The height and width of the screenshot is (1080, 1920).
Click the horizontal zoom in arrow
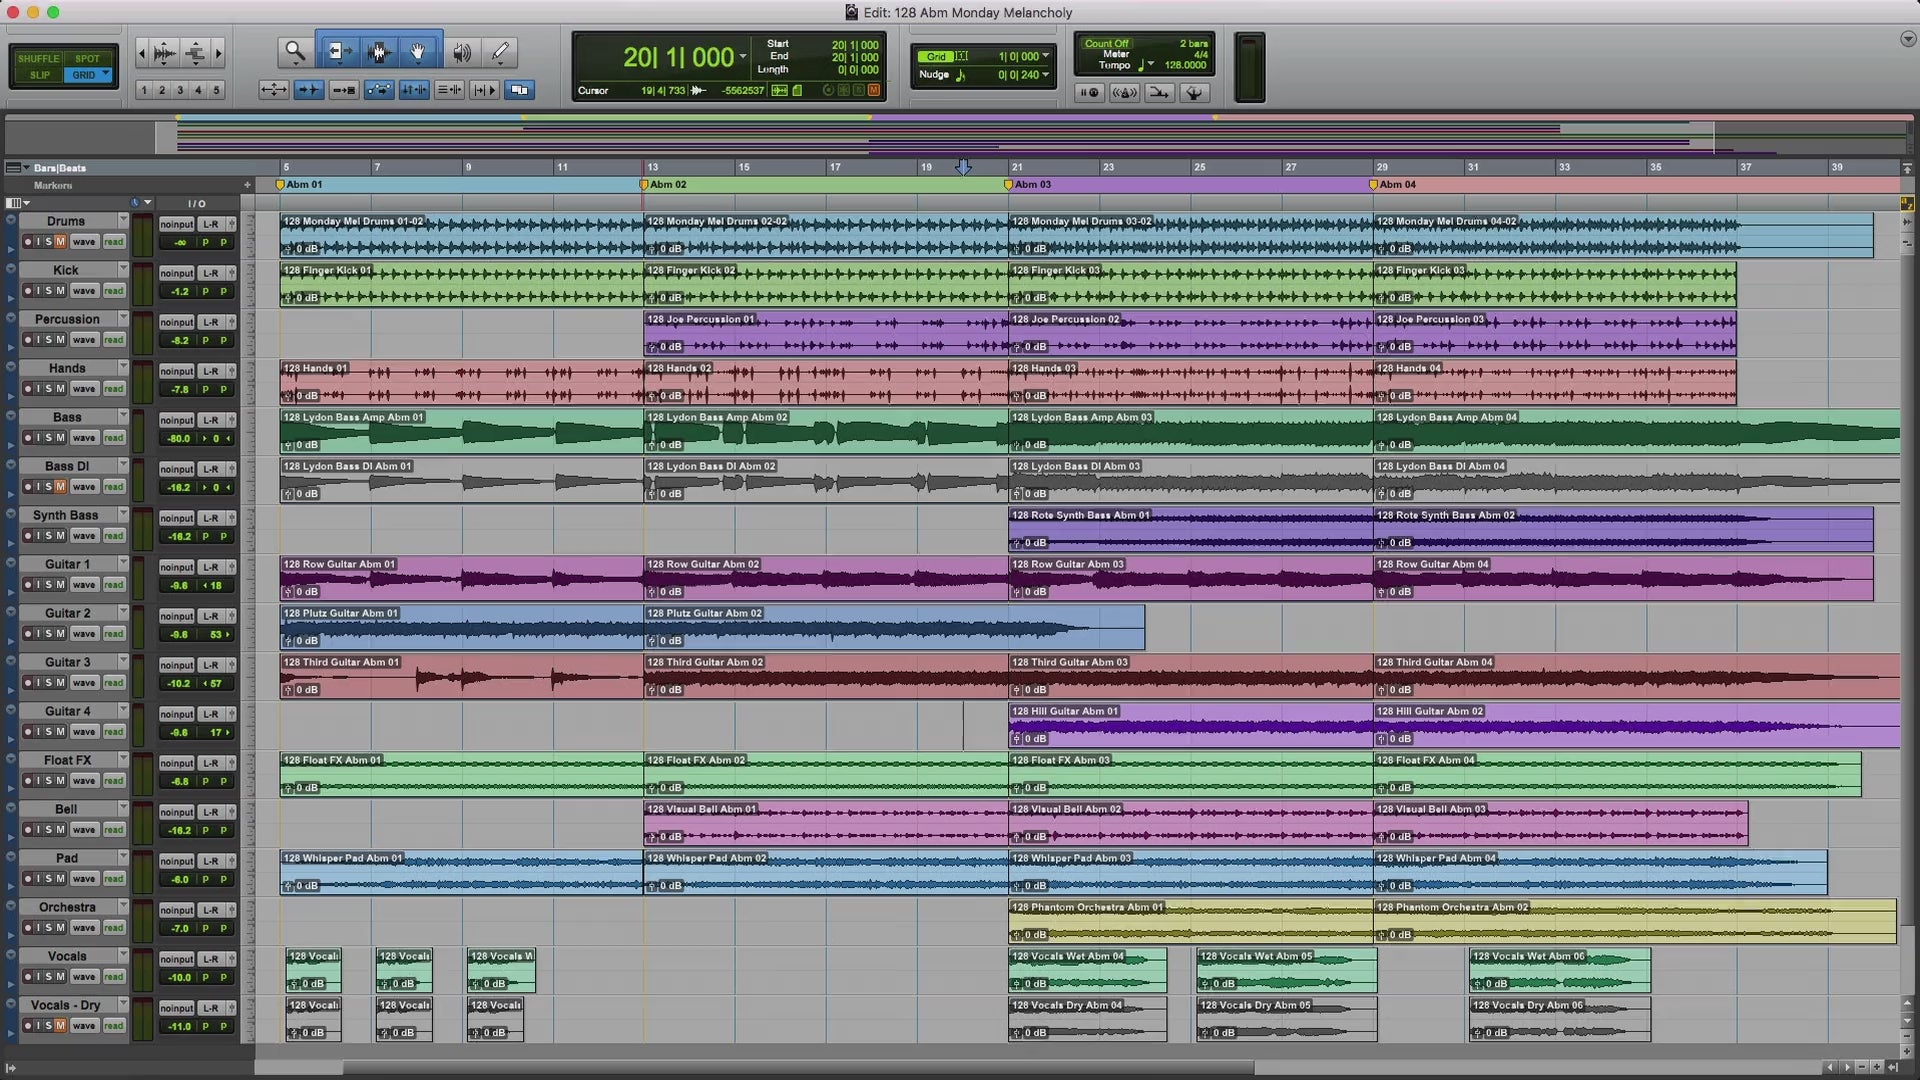click(x=218, y=53)
